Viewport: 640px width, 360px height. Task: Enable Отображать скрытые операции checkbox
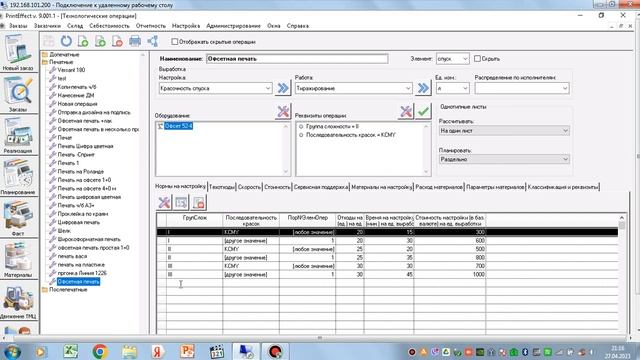click(175, 42)
